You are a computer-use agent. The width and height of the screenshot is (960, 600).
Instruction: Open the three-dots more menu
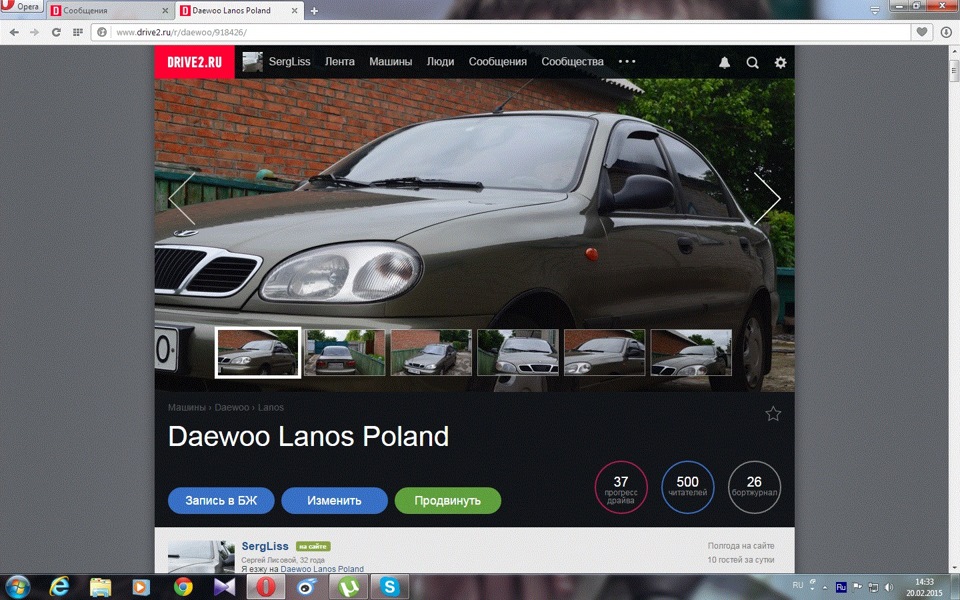click(627, 61)
